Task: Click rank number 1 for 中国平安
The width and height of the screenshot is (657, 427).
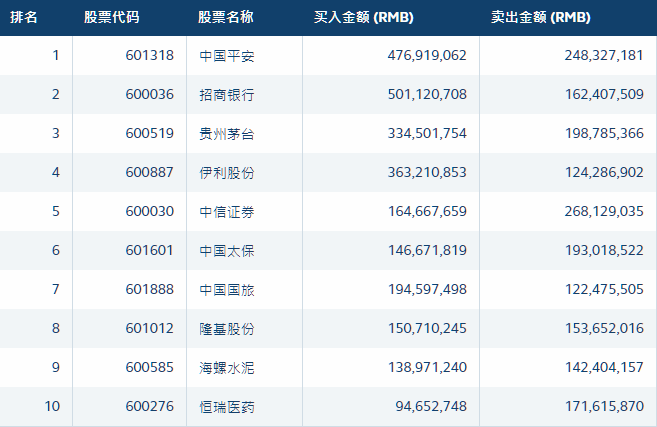Action: point(56,55)
